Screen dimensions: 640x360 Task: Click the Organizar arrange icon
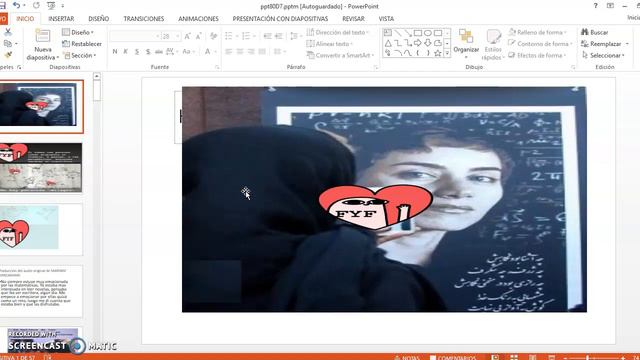click(466, 36)
